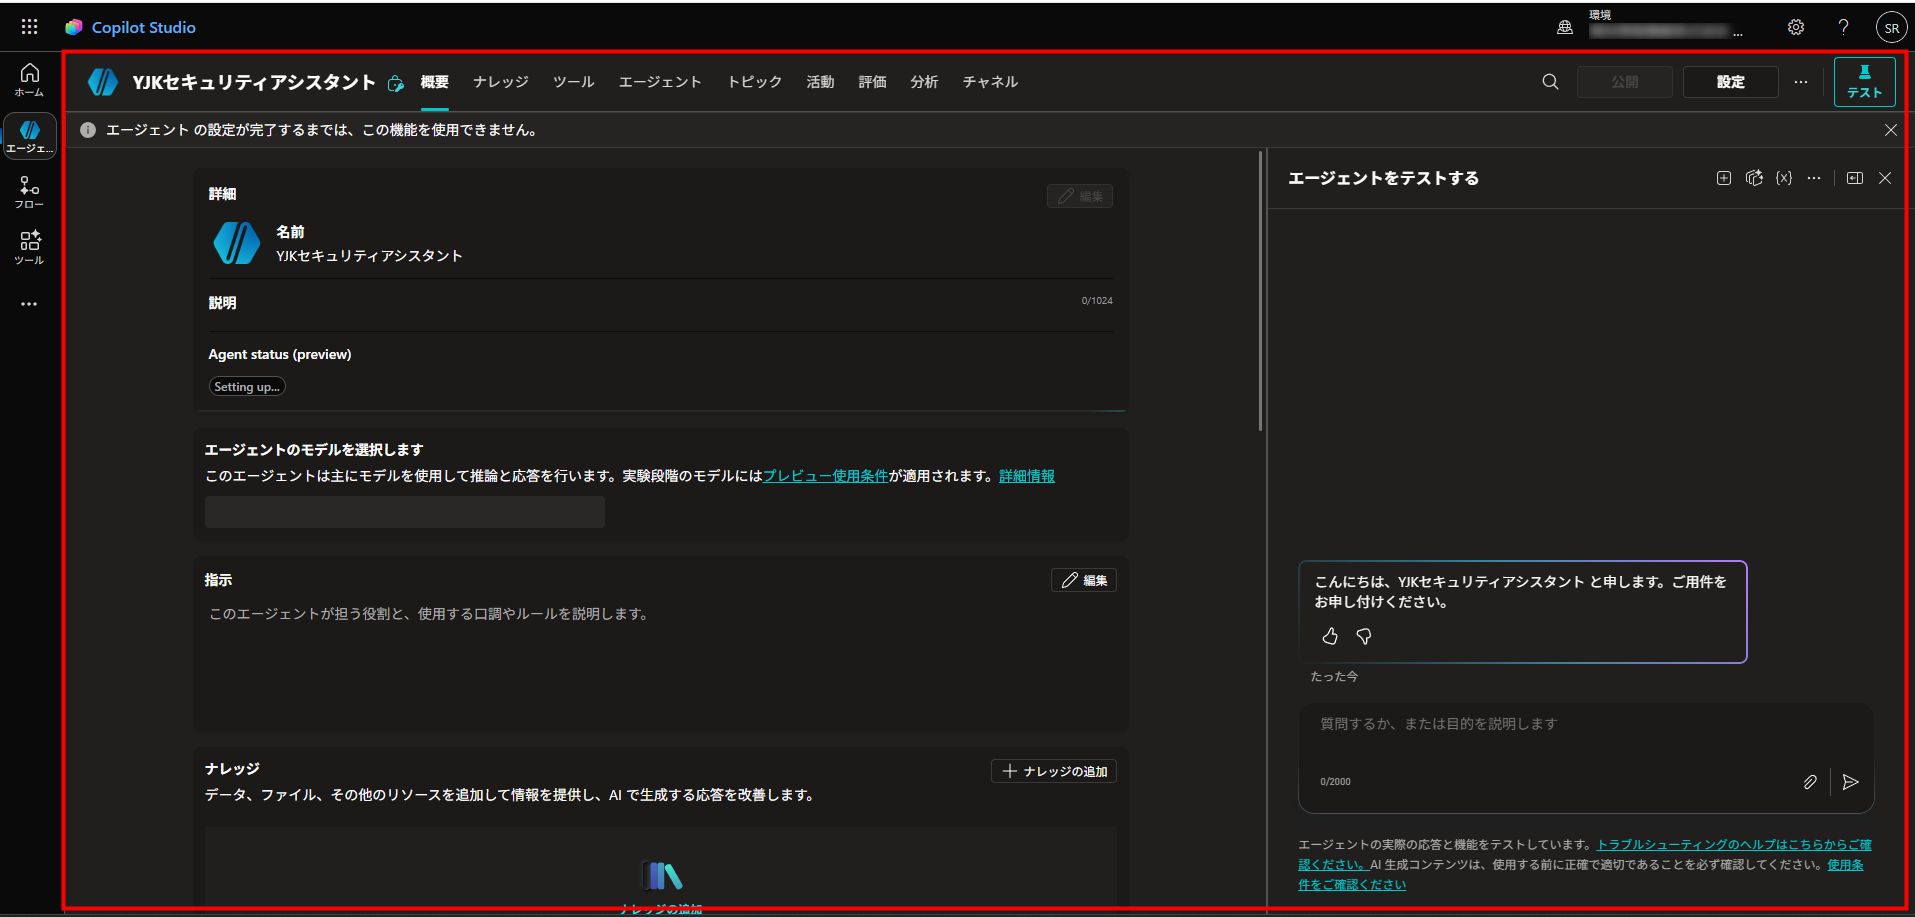Click 編集 in the 指示 section
The height and width of the screenshot is (917, 1915).
[x=1084, y=580]
